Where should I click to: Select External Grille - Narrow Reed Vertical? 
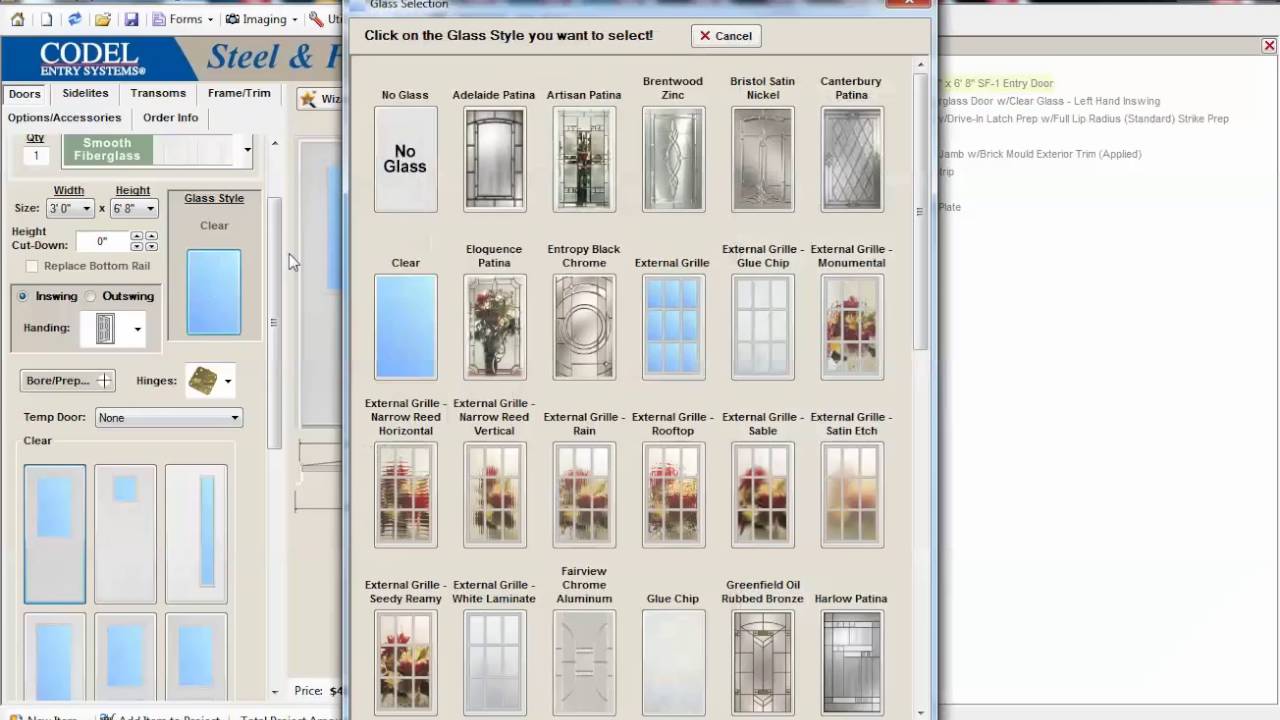[494, 495]
